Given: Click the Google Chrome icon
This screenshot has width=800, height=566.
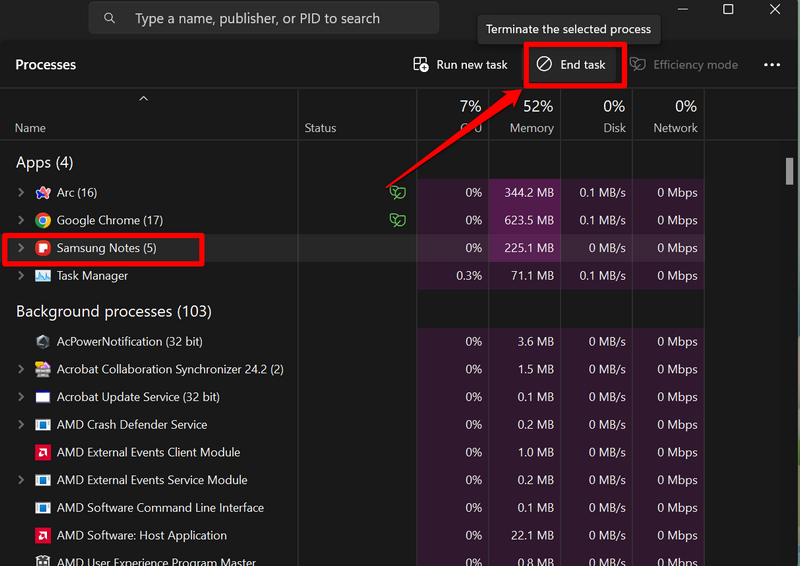Looking at the screenshot, I should coord(43,220).
